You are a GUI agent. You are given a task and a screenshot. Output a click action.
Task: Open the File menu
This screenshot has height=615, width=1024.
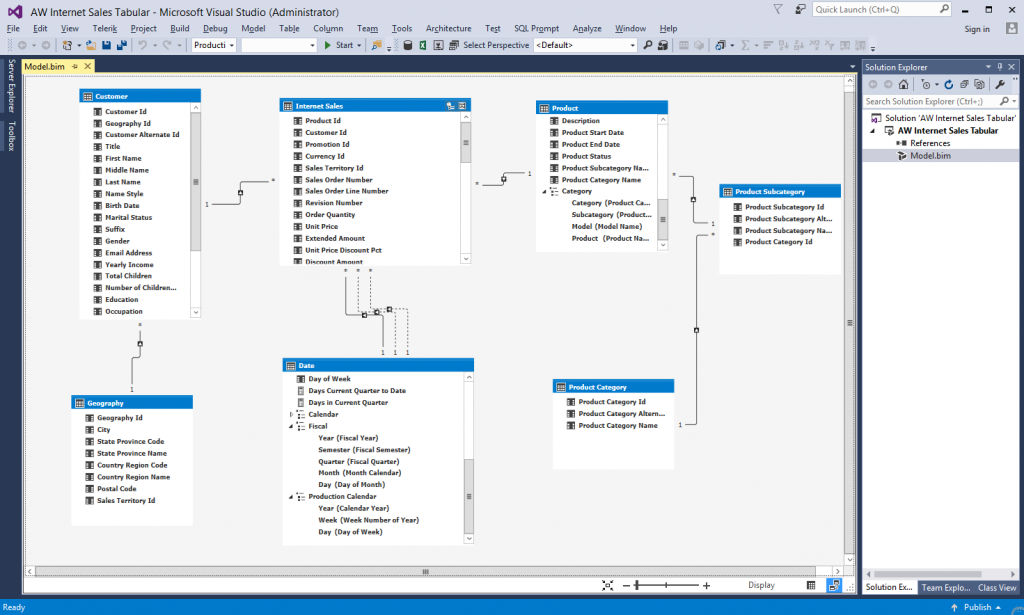(x=13, y=28)
